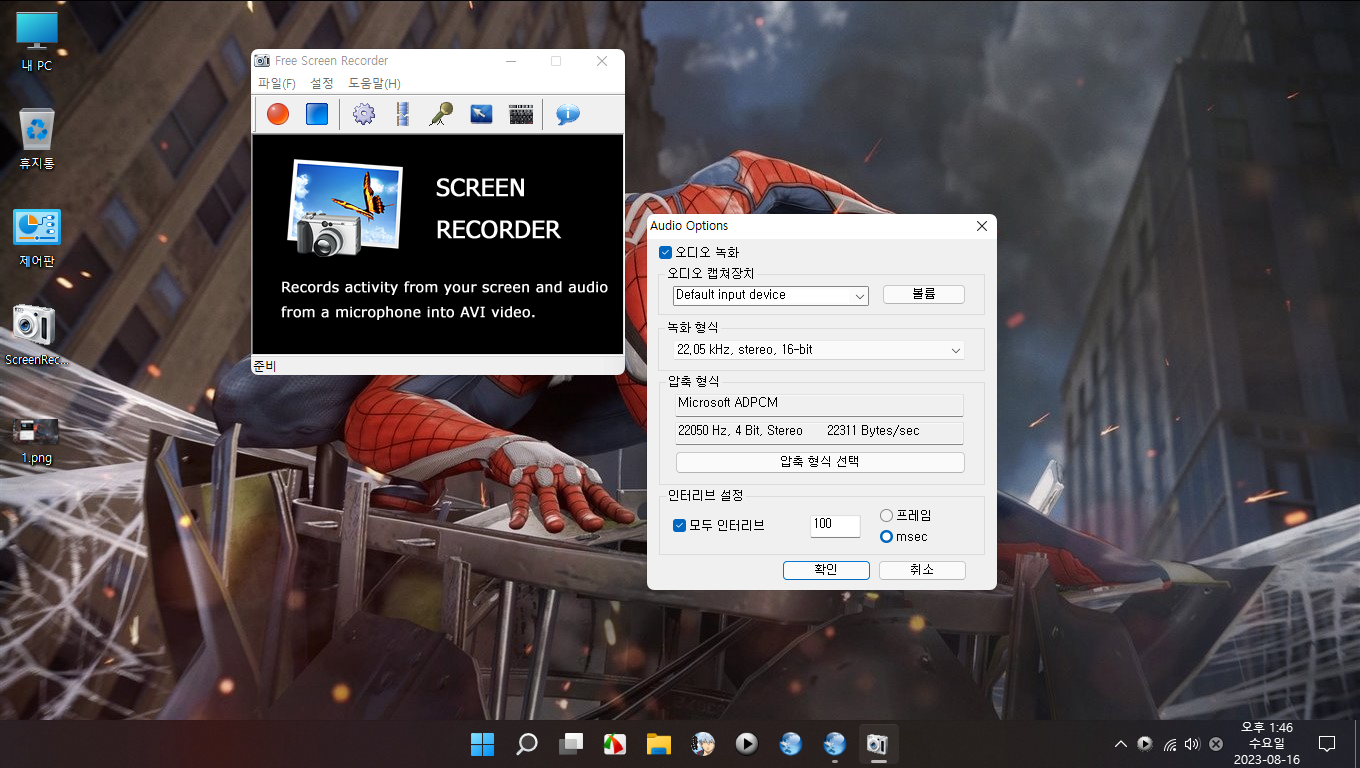Screen dimensions: 1360x768
Task: Stop recording with the blue square button
Action: pos(317,114)
